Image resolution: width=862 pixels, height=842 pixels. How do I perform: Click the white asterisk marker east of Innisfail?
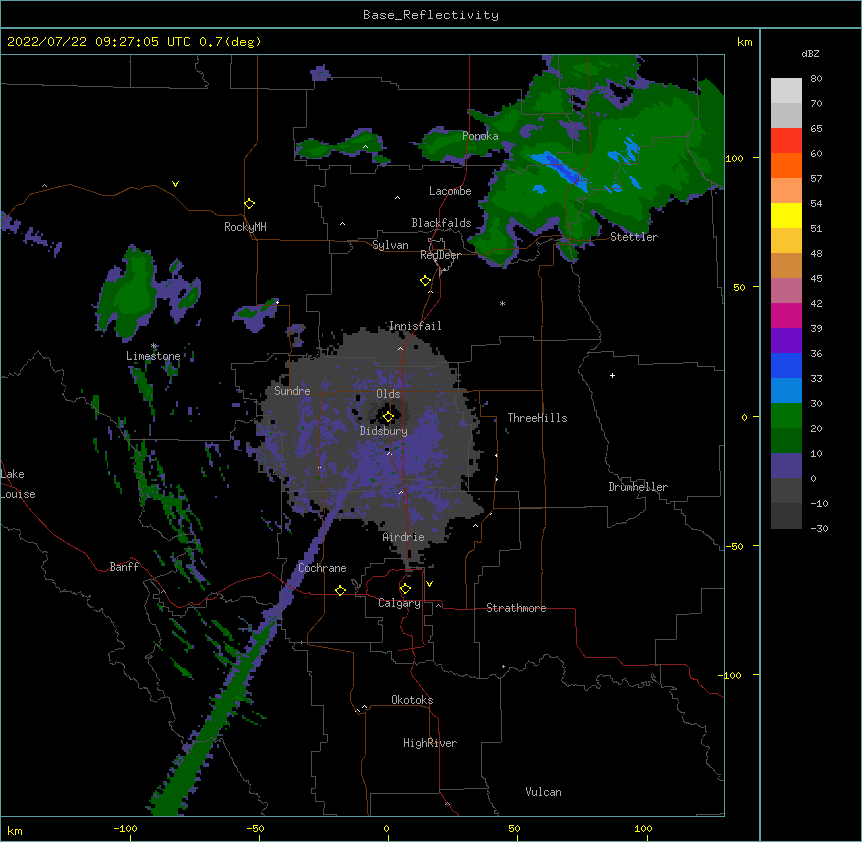coord(502,303)
